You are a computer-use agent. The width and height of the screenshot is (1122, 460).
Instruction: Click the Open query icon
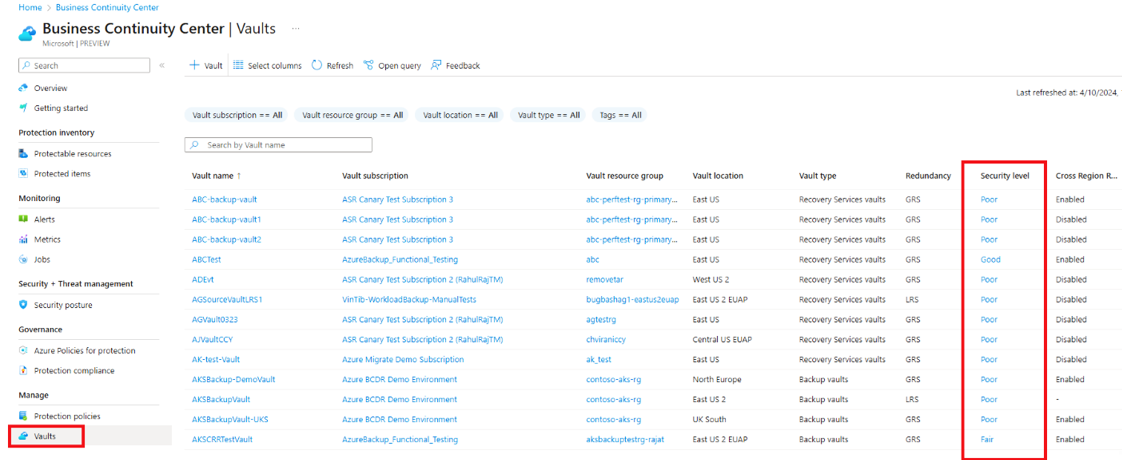click(x=369, y=65)
